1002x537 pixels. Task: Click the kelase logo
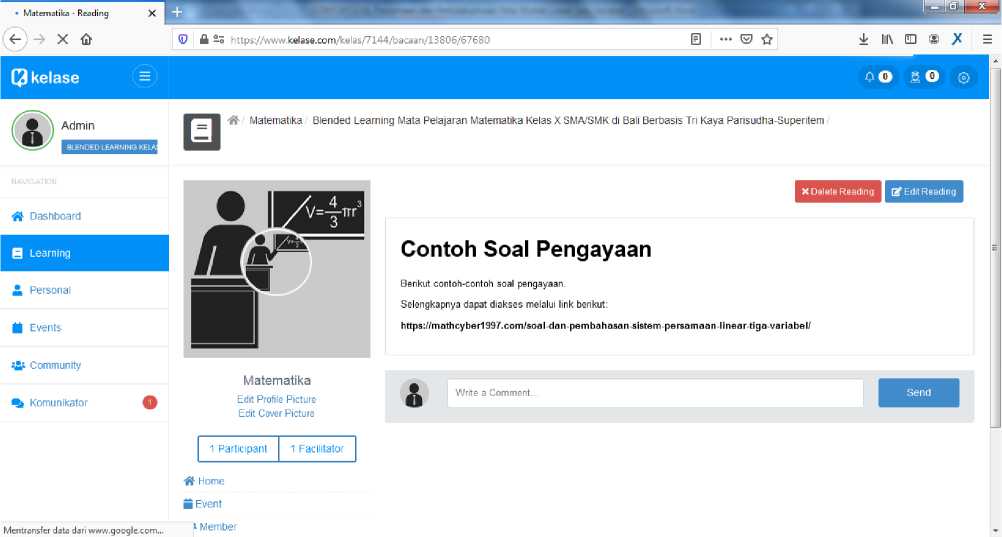tap(45, 77)
